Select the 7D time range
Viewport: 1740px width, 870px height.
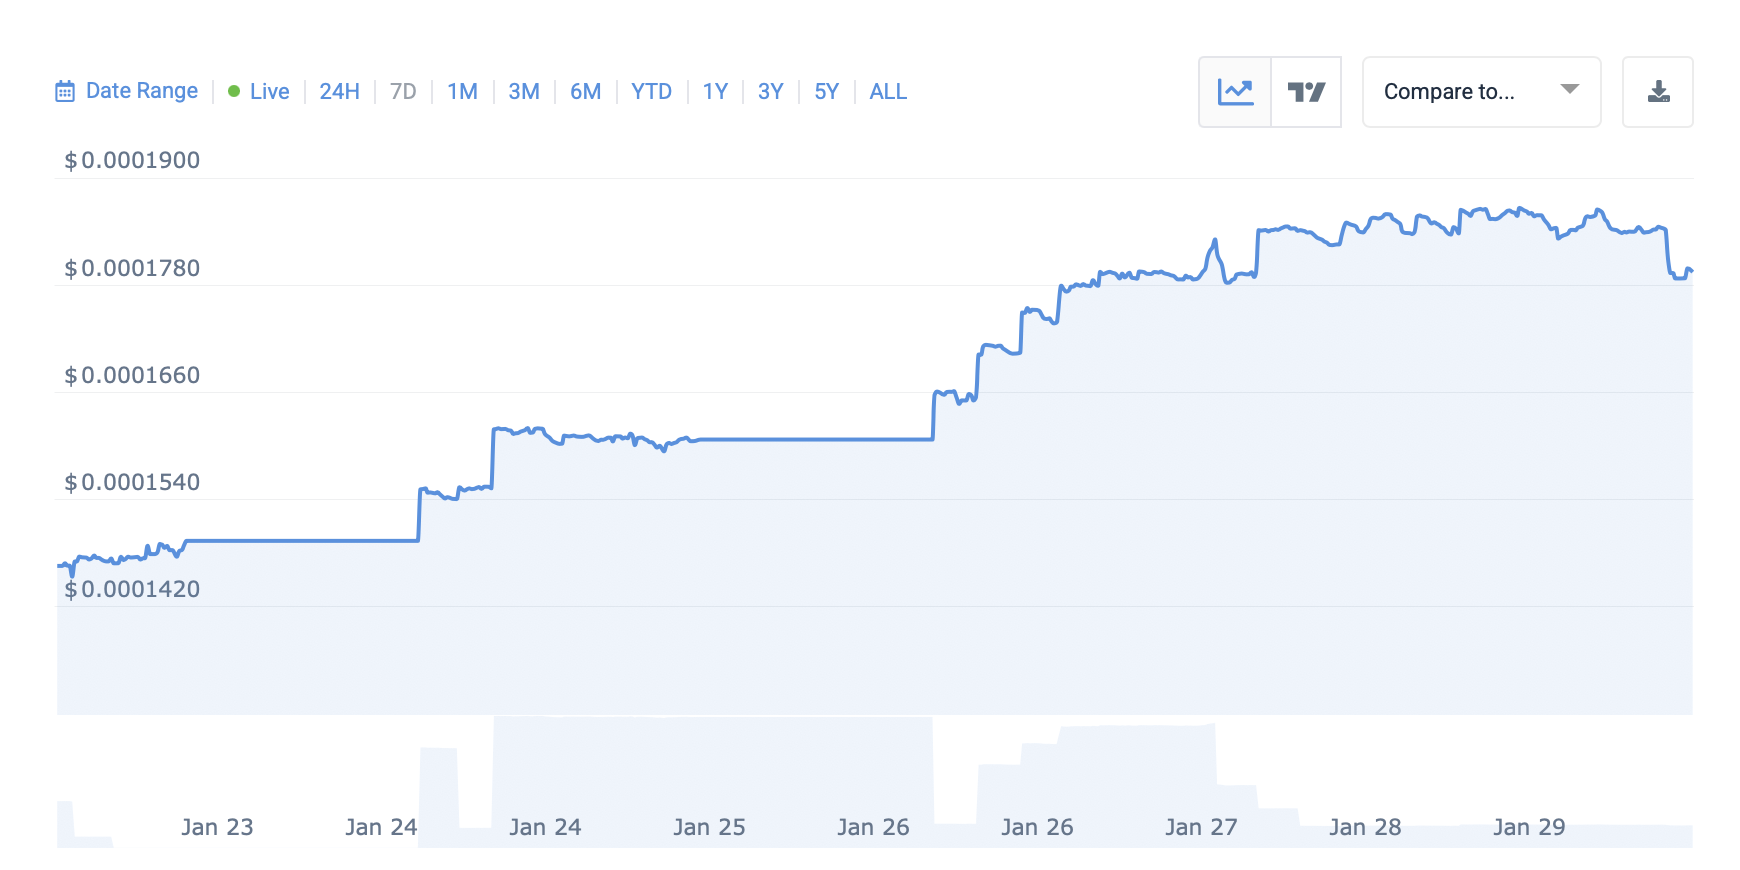pyautogui.click(x=403, y=92)
